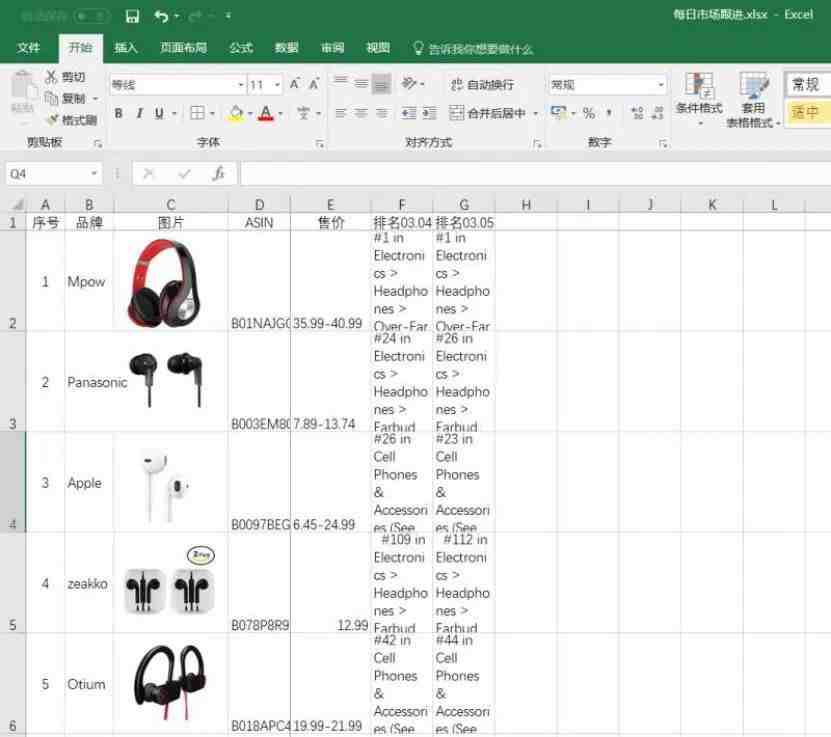Open the 文件 menu tab
The width and height of the screenshot is (831, 737).
pos(29,48)
